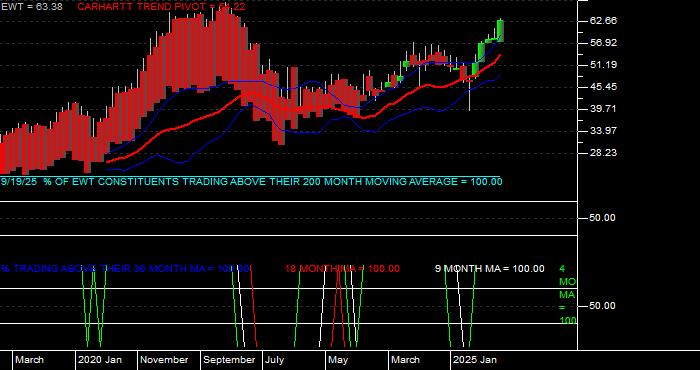This screenshot has height=370, width=700.
Task: Select the green 4 MO MA = 100 label
Action: 567,295
